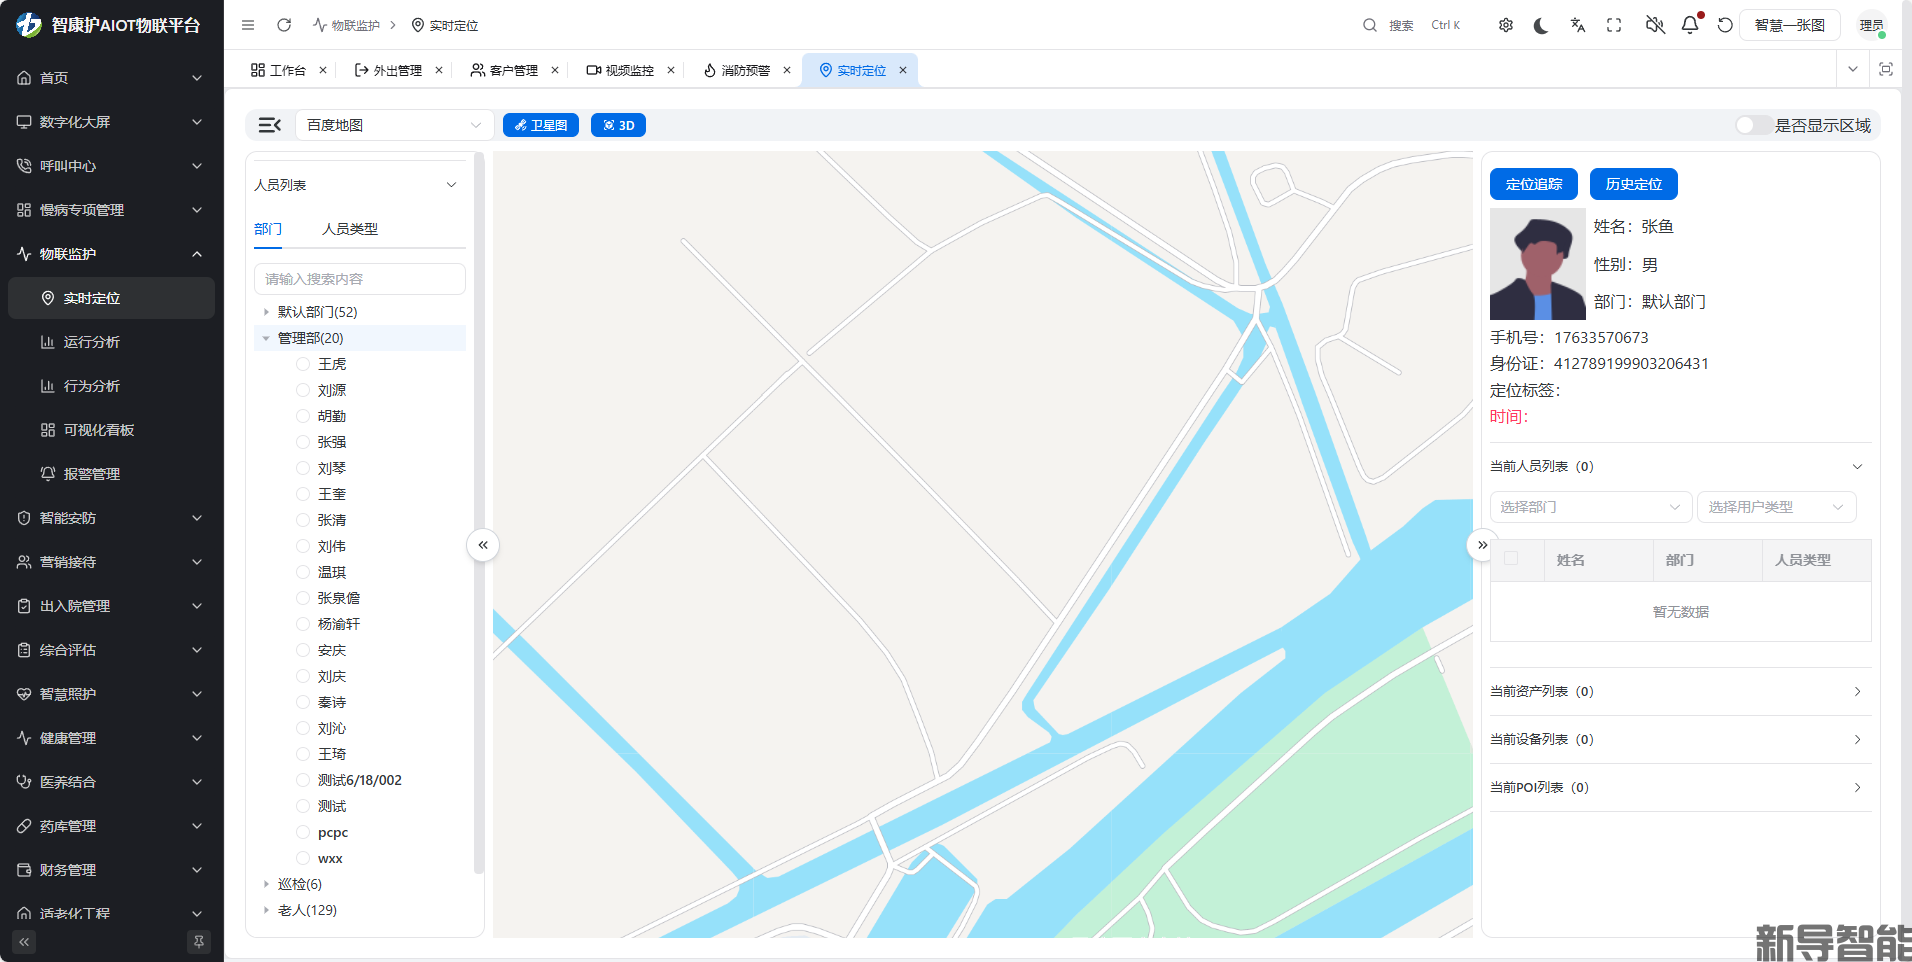The image size is (1912, 962).
Task: Open 运行分析 in the sidebar menu
Action: 92,342
